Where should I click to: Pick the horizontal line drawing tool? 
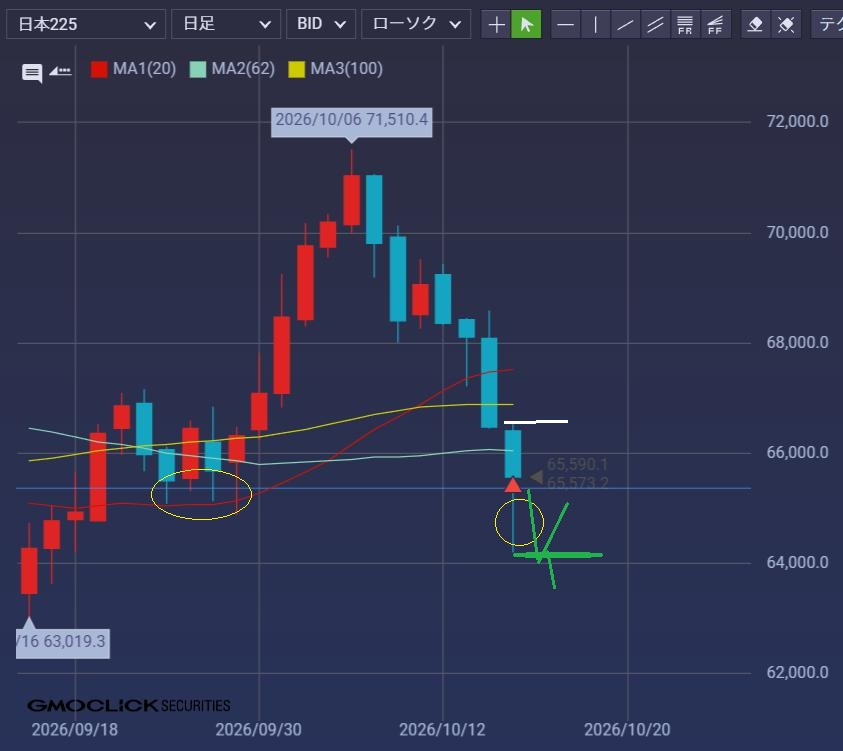pyautogui.click(x=566, y=25)
